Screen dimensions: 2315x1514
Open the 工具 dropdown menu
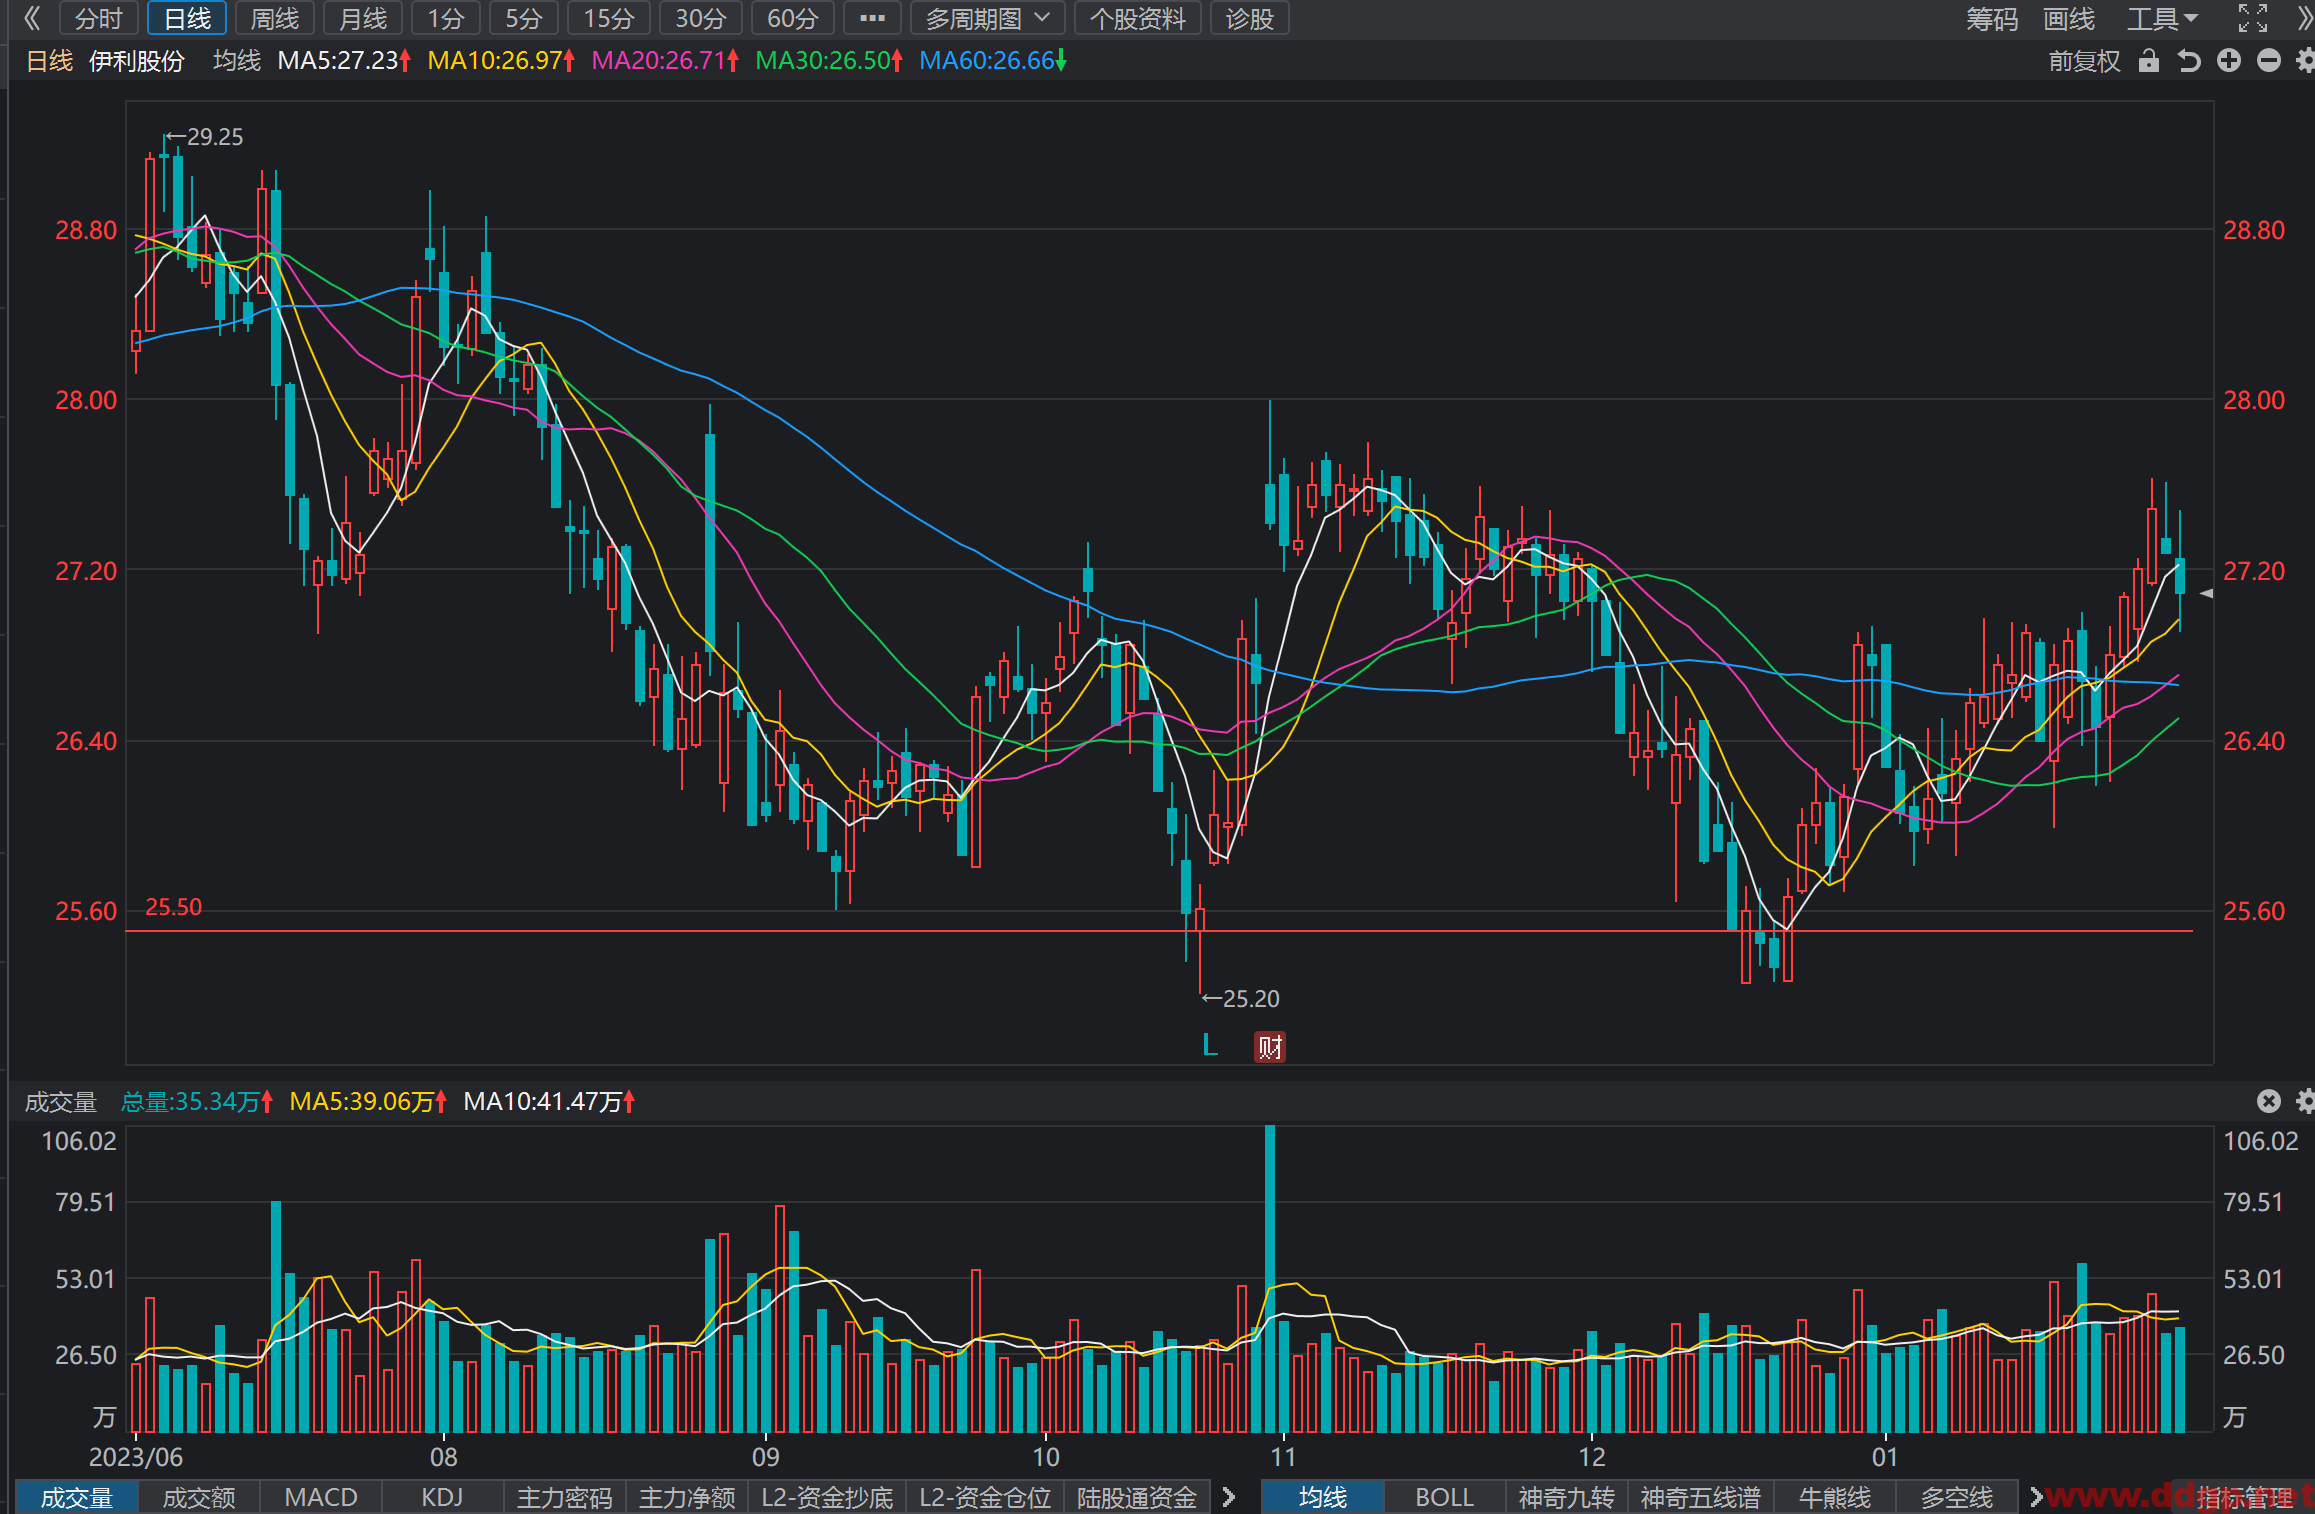click(x=2163, y=18)
